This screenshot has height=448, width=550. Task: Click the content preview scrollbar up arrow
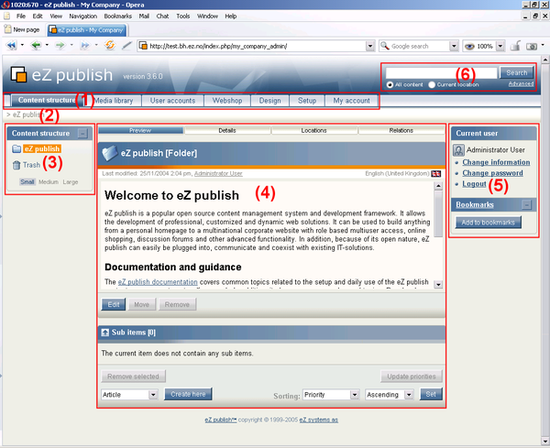coord(438,186)
